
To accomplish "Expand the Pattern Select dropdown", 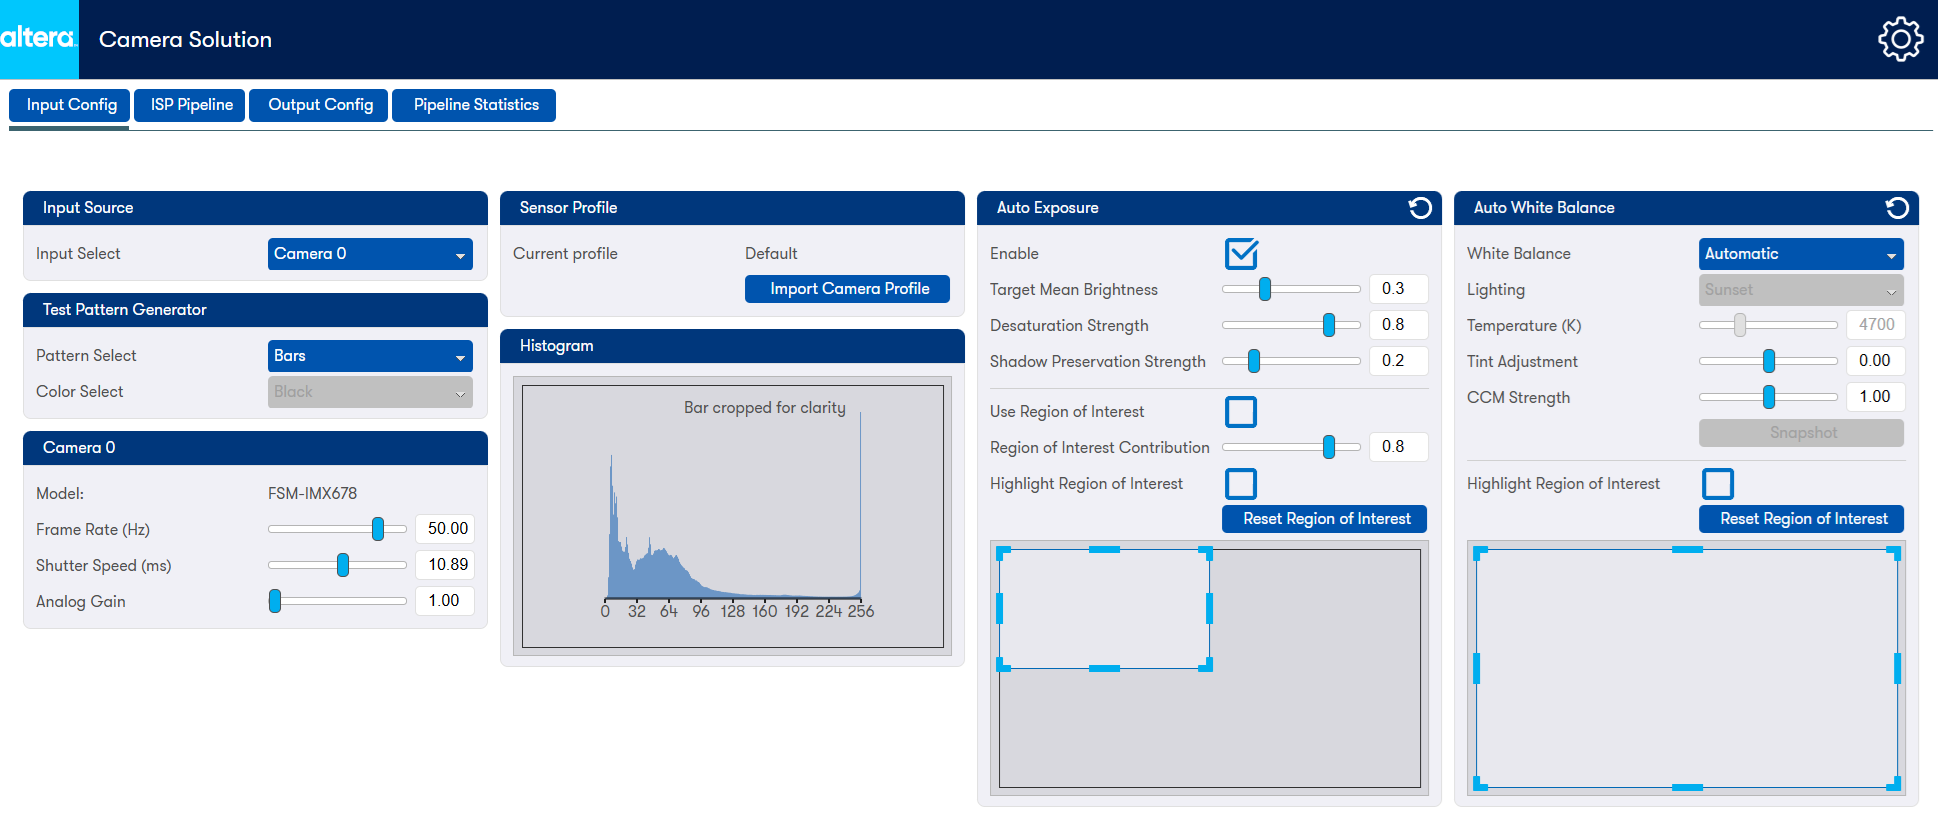I will (370, 356).
